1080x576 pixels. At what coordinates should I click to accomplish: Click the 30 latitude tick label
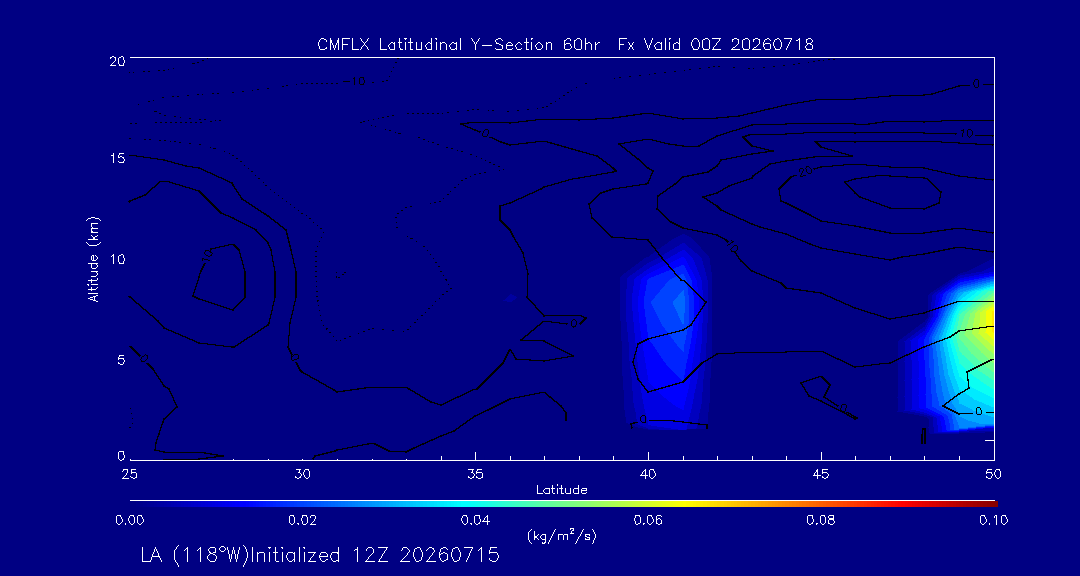pos(302,474)
